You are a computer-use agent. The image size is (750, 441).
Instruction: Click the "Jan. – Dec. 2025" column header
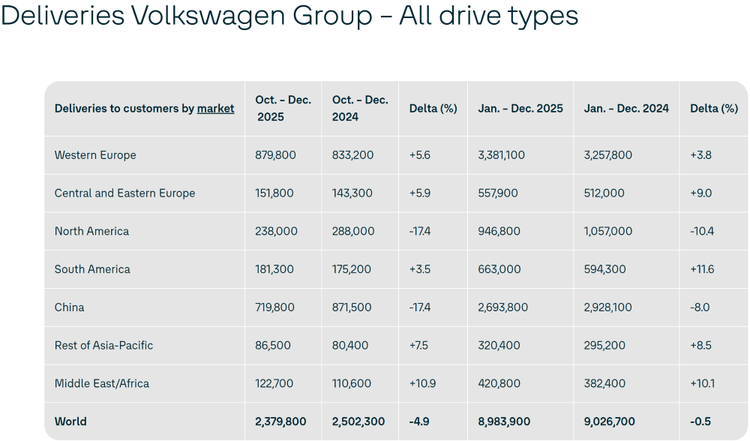pos(518,108)
